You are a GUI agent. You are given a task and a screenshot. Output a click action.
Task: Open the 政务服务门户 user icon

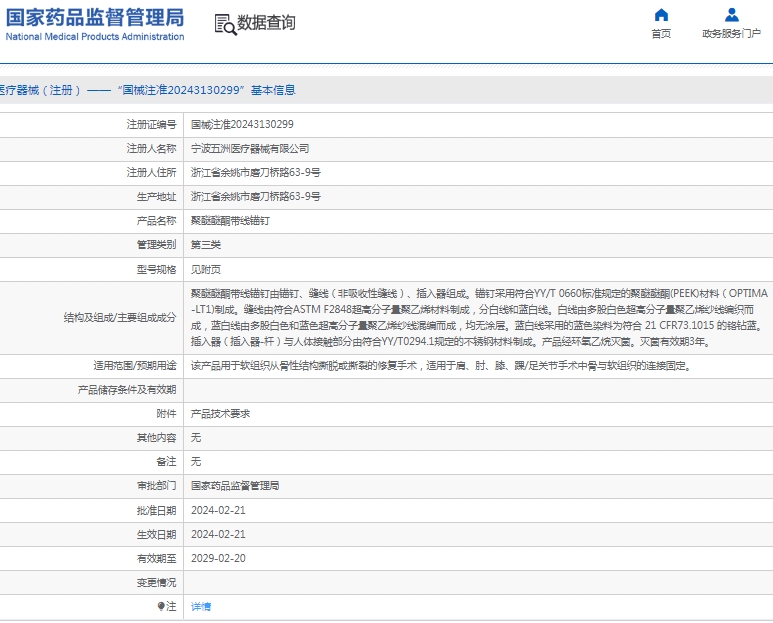click(x=732, y=15)
